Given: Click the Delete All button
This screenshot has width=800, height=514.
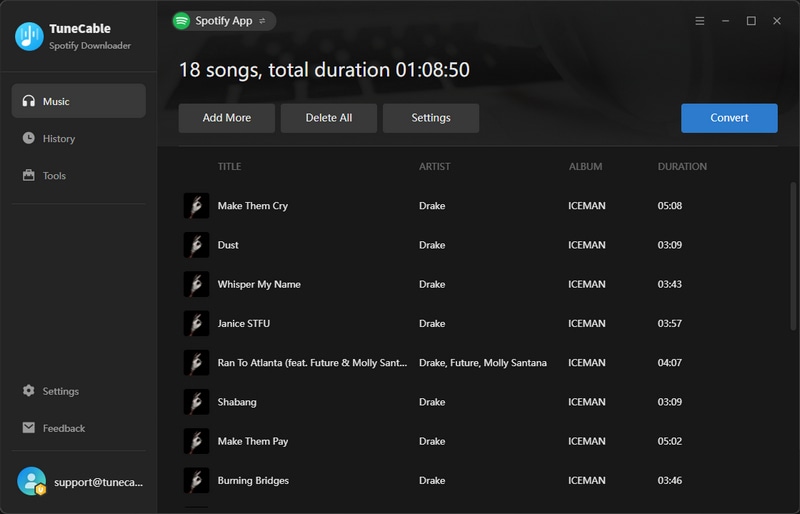Looking at the screenshot, I should click(x=329, y=118).
